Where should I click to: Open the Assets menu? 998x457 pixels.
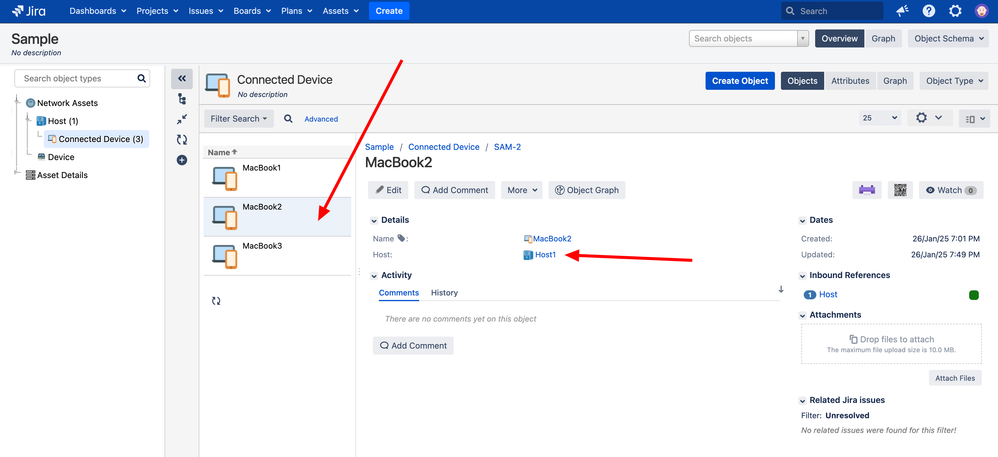[x=341, y=11]
